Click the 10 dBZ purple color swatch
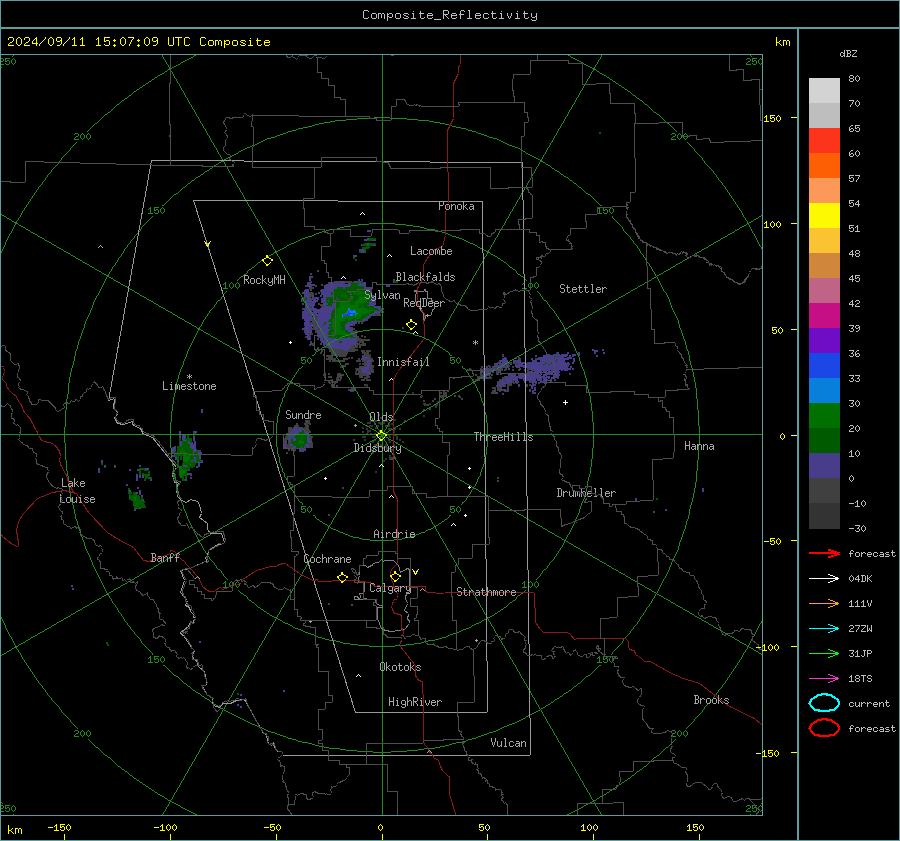 coord(824,465)
